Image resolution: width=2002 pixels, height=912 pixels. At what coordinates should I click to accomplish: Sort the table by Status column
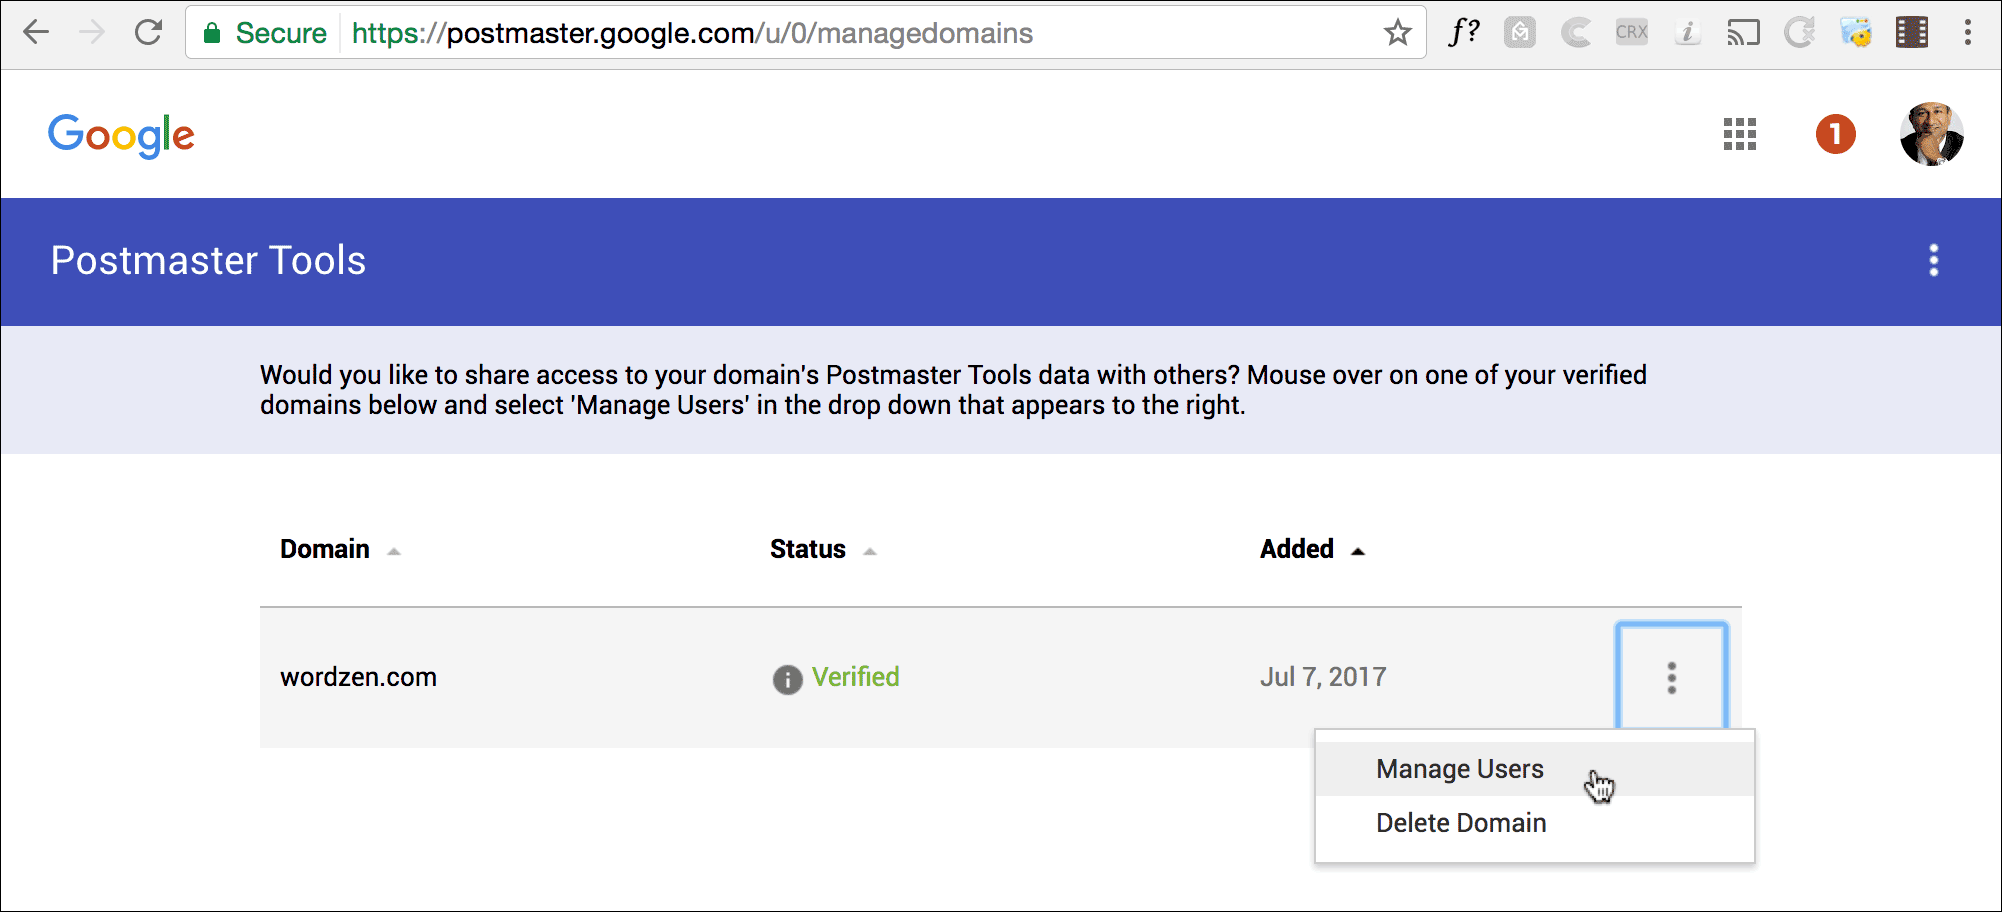pos(808,549)
